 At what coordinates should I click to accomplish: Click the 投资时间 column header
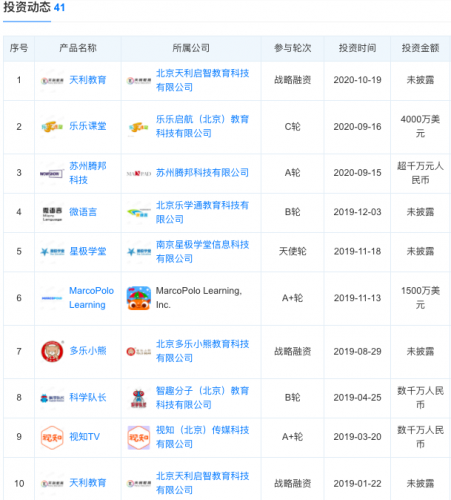357,48
